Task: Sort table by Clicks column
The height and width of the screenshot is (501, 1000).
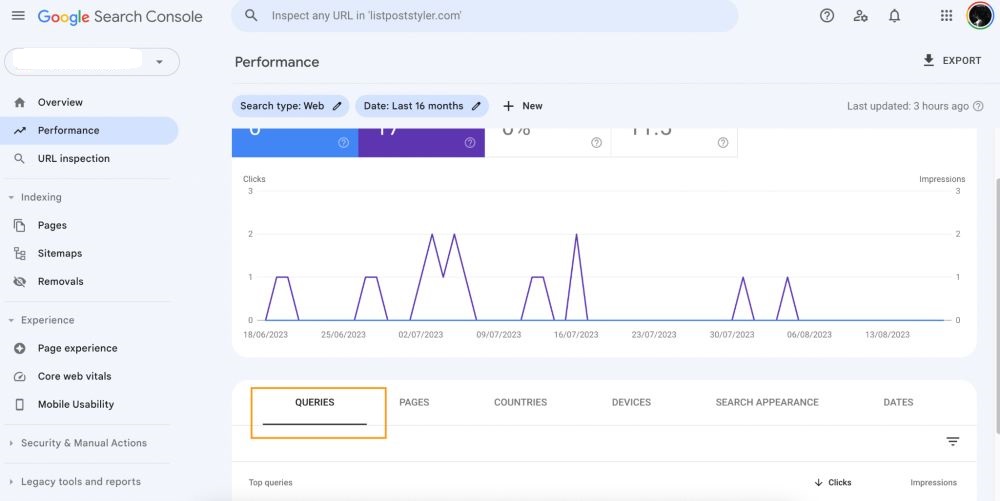Action: (x=833, y=483)
